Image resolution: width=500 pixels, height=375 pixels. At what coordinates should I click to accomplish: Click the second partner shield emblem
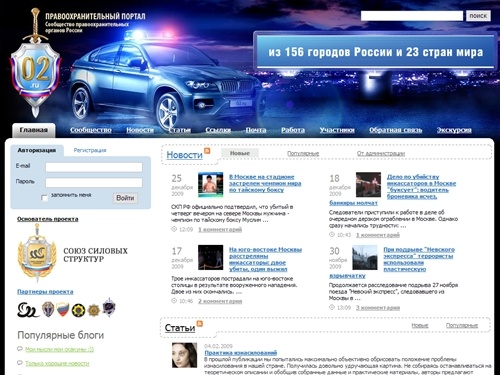point(48,309)
